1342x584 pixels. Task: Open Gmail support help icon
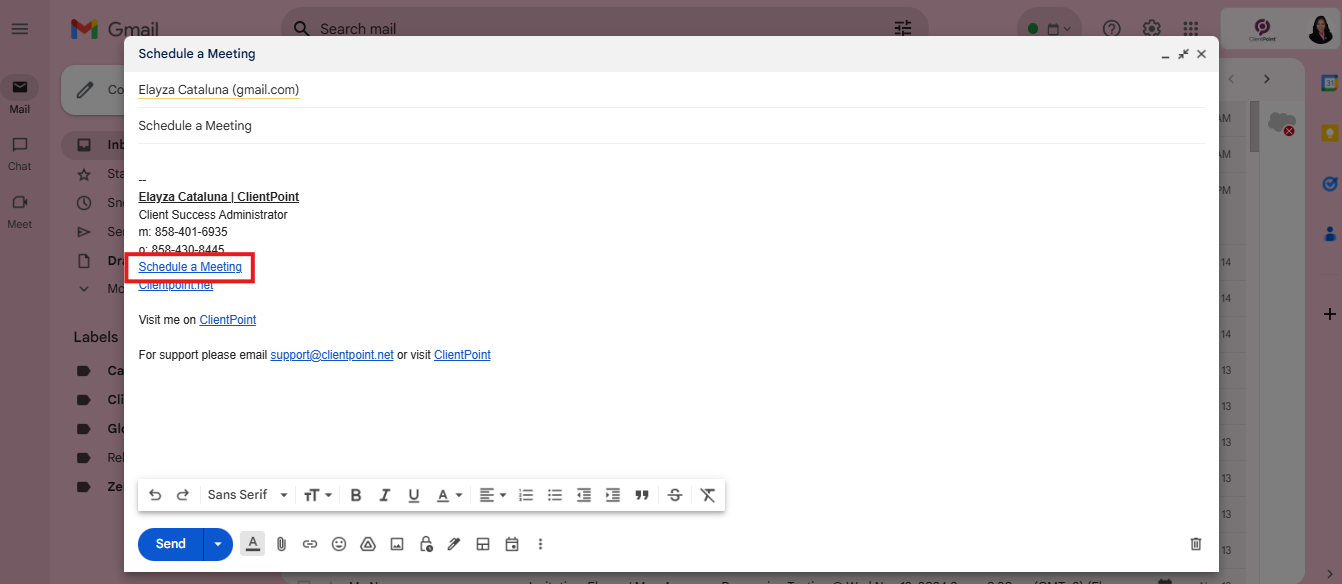[1112, 29]
